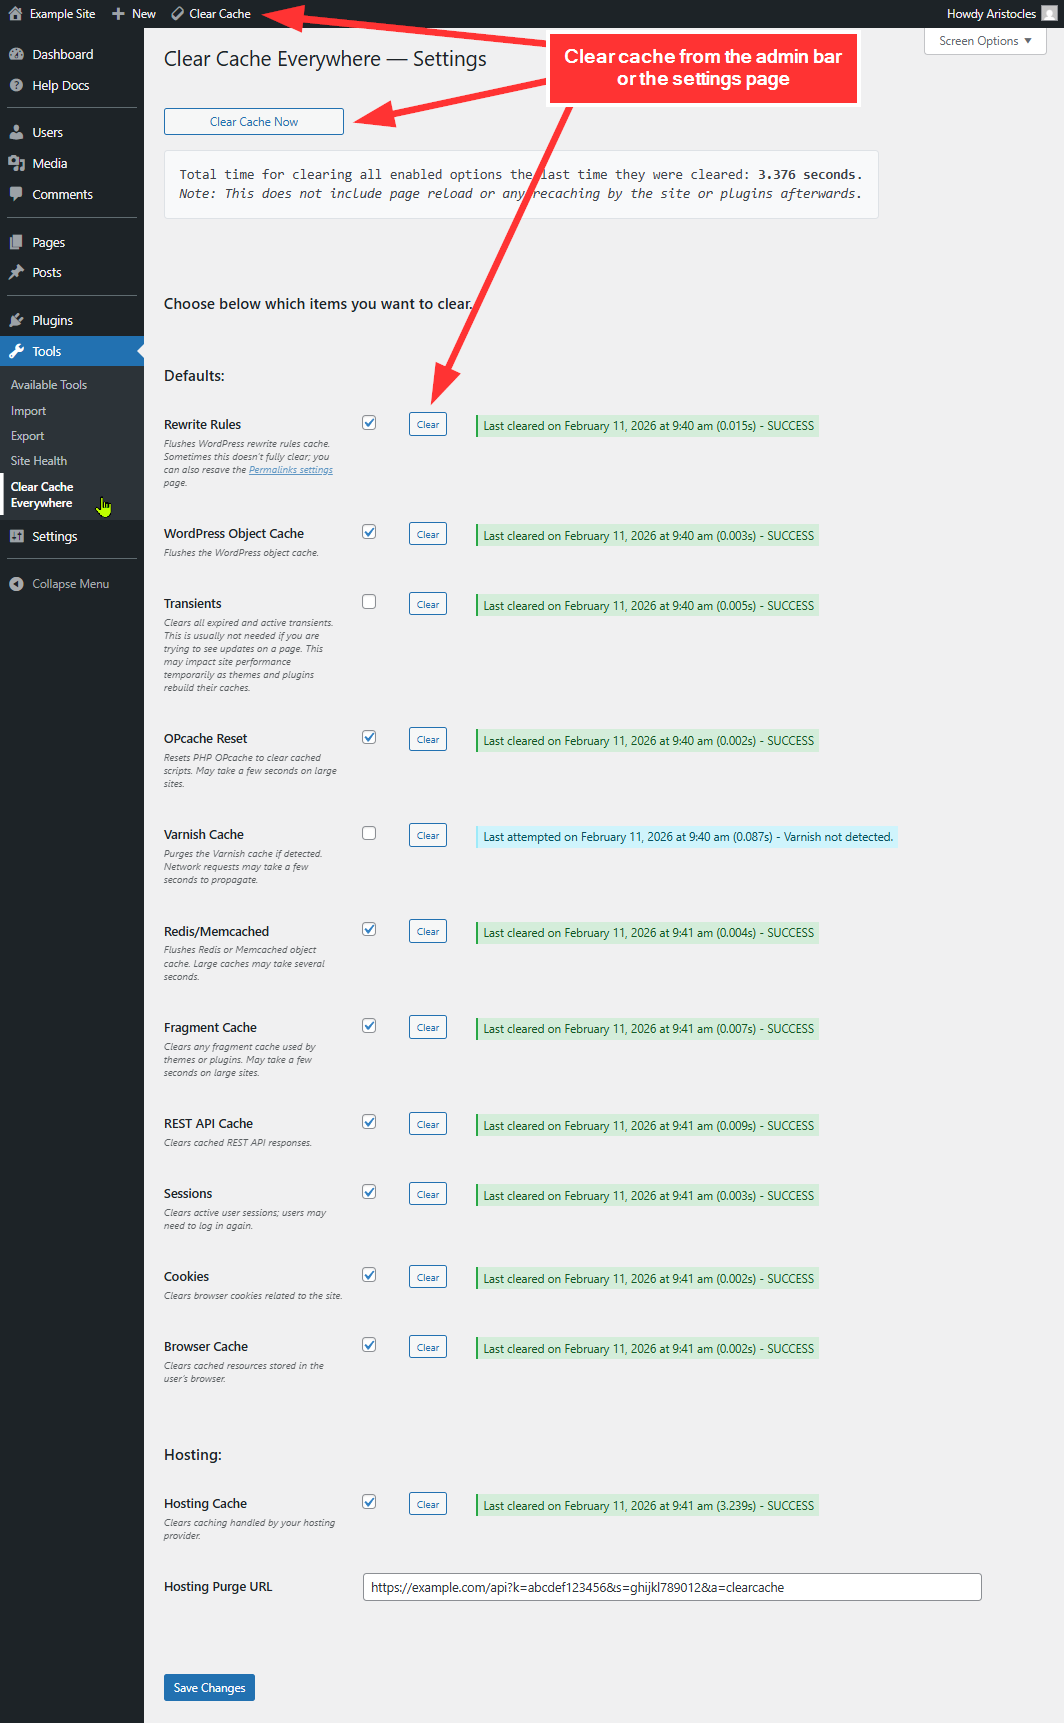Screen dimensions: 1064x1723
Task: Click the Save Changes button
Action: pyautogui.click(x=210, y=1687)
